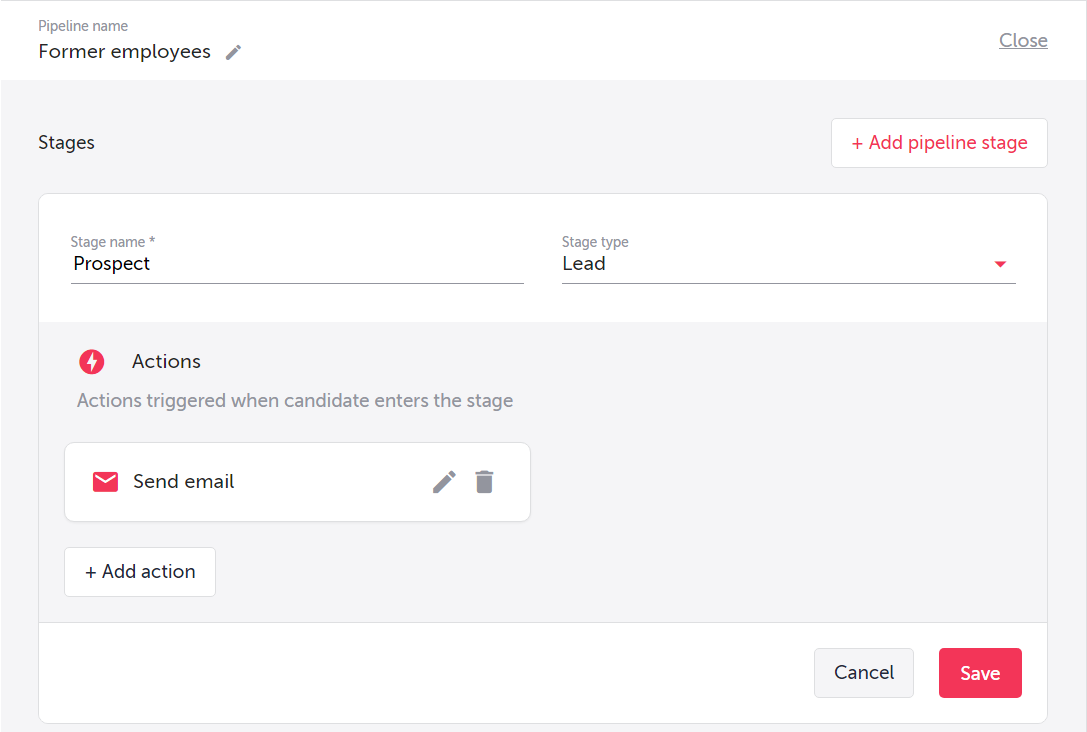Edit the pipeline name with pencil icon
This screenshot has height=732, width=1087.
click(x=233, y=53)
